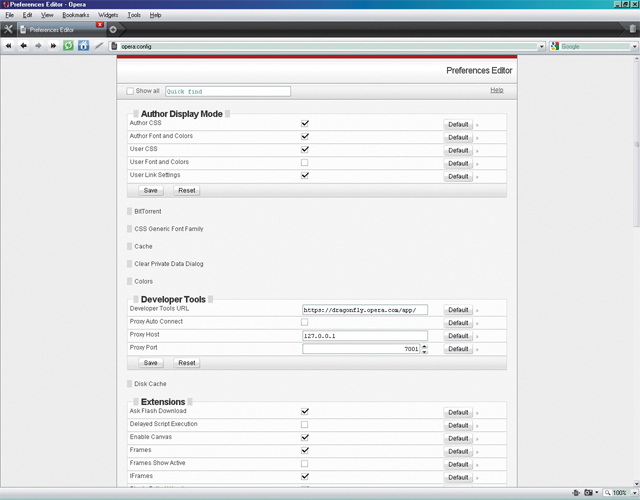Image resolution: width=640 pixels, height=500 pixels.
Task: Click the Fast Forward navigation button
Action: (53, 46)
